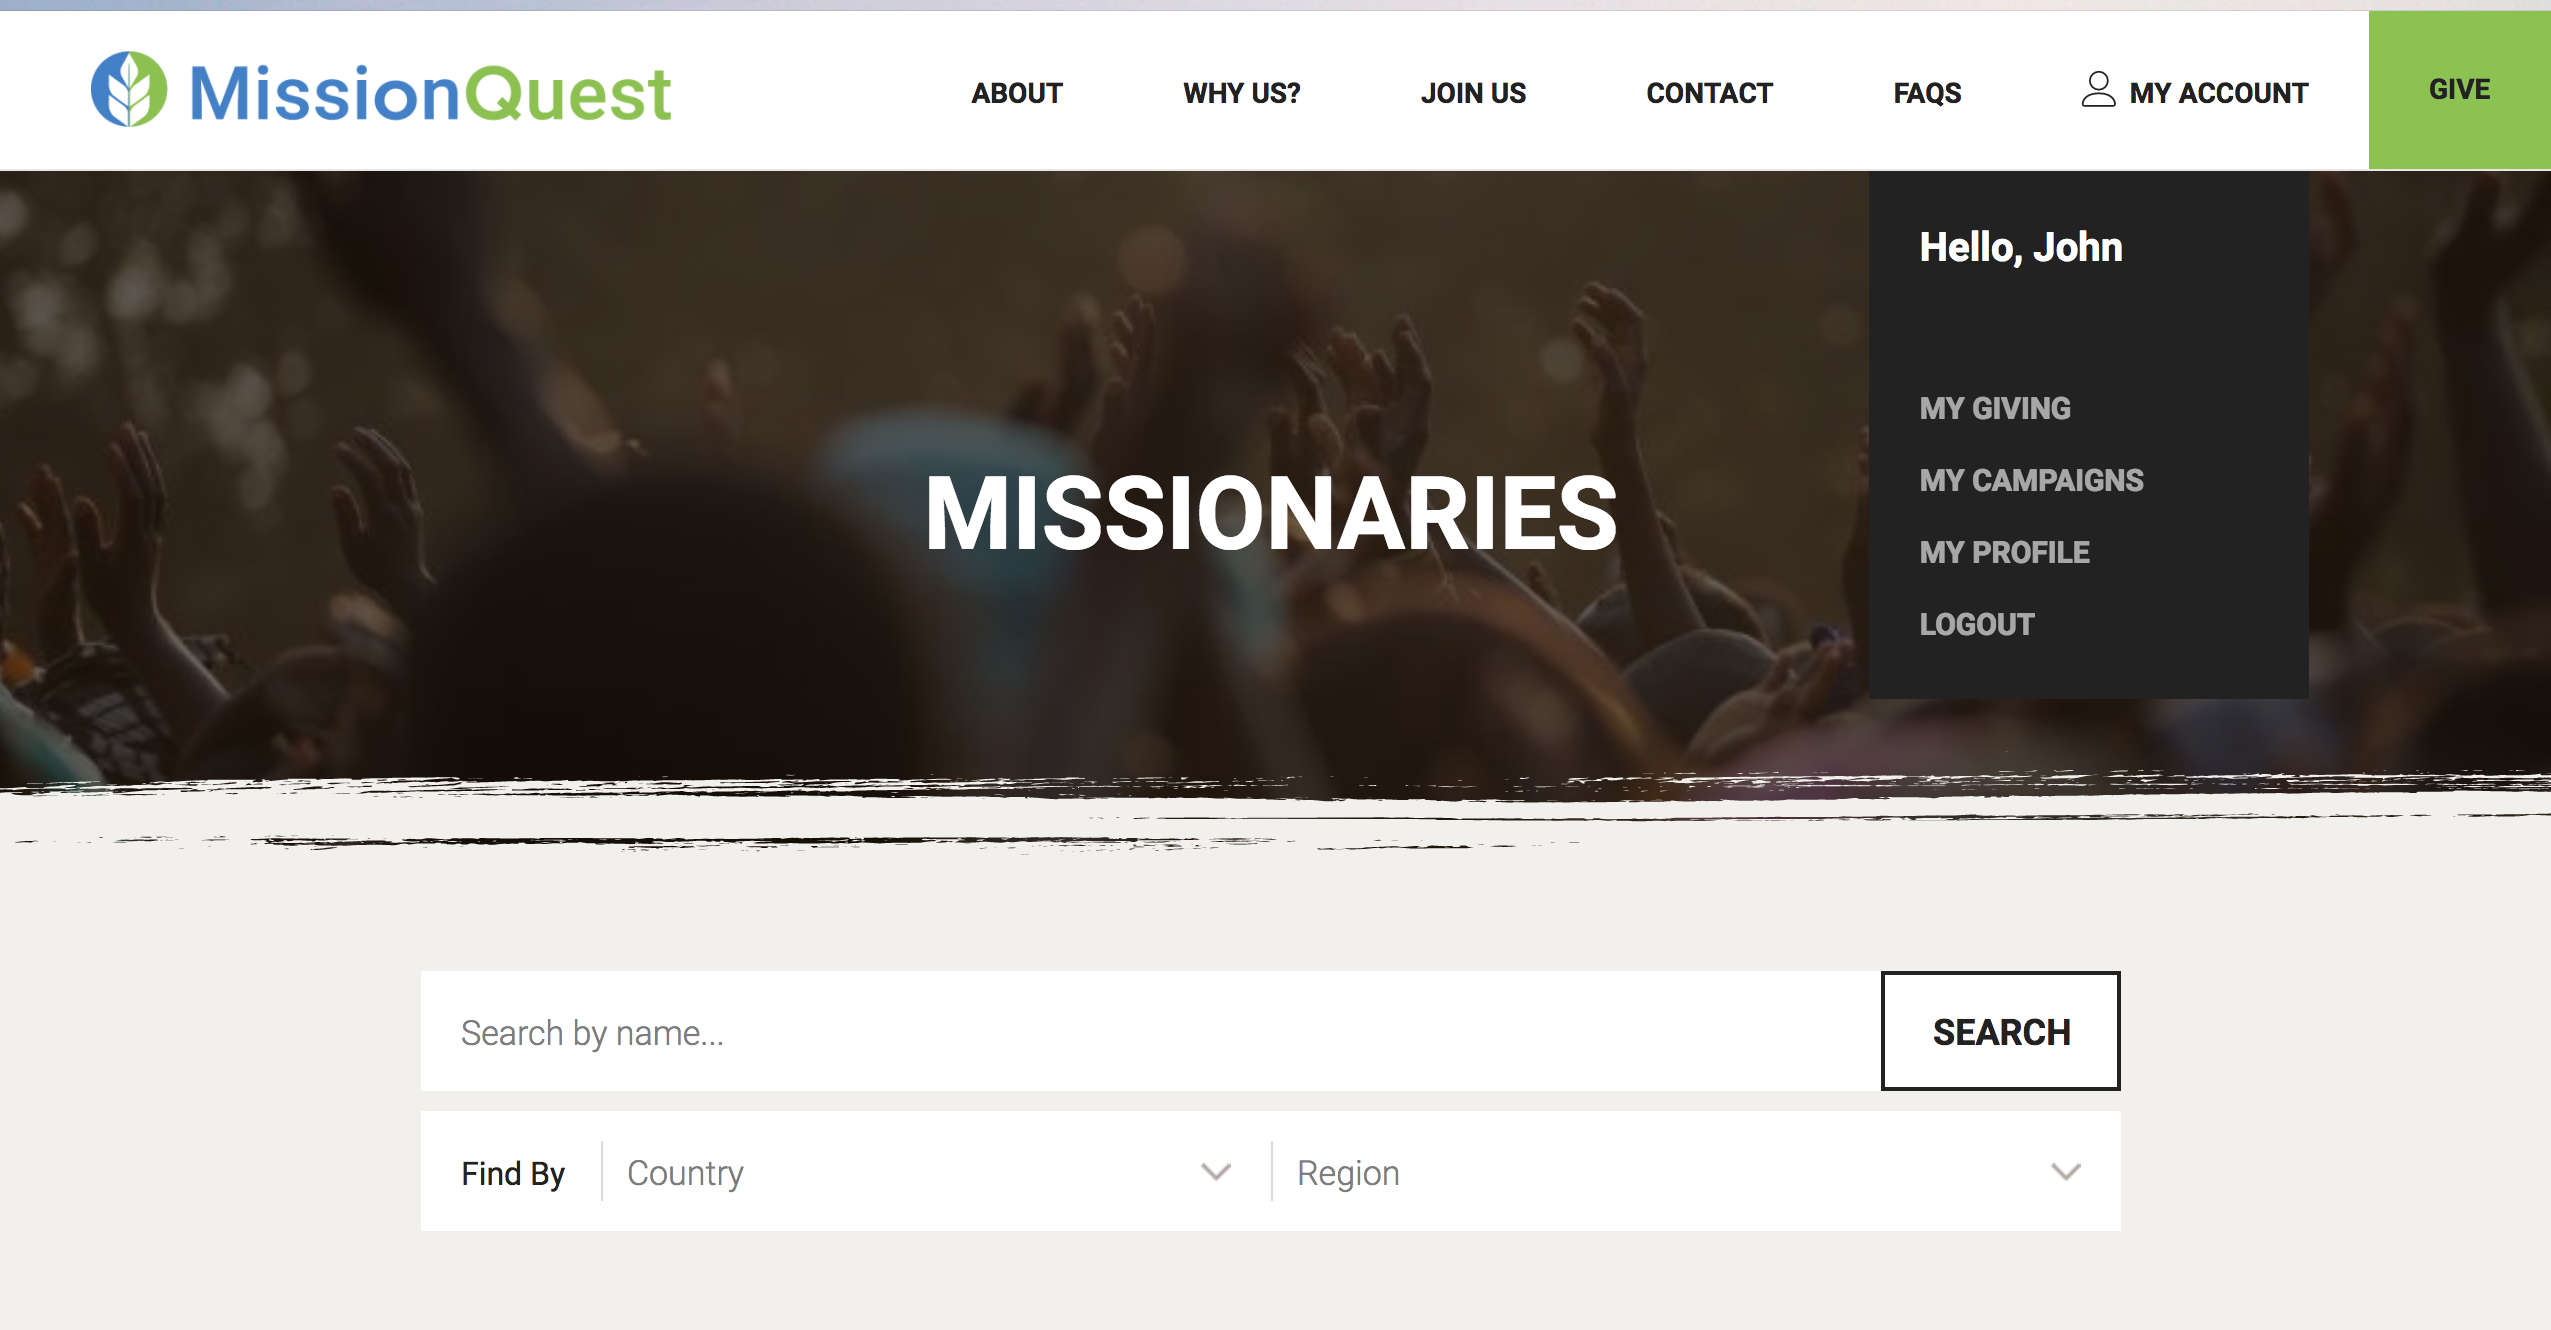Click the user profile icon beside My Account
The height and width of the screenshot is (1330, 2551).
(2098, 89)
